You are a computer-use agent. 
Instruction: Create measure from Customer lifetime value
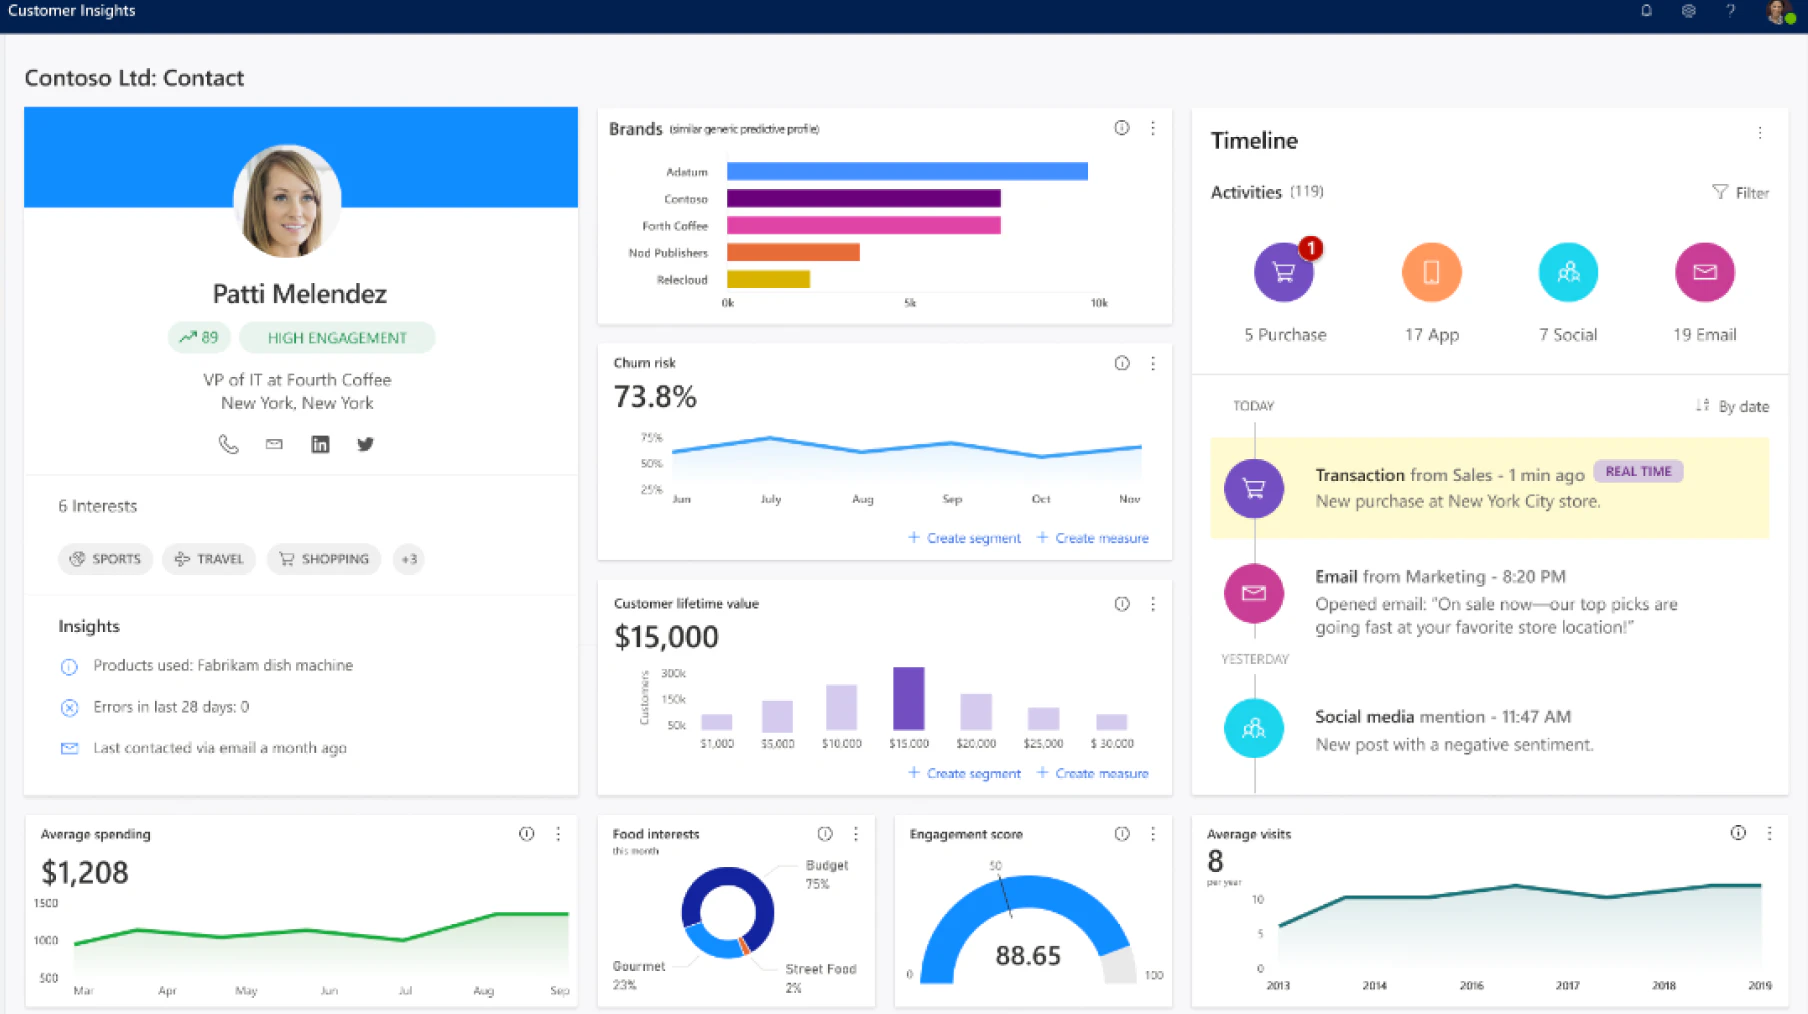pos(1092,773)
